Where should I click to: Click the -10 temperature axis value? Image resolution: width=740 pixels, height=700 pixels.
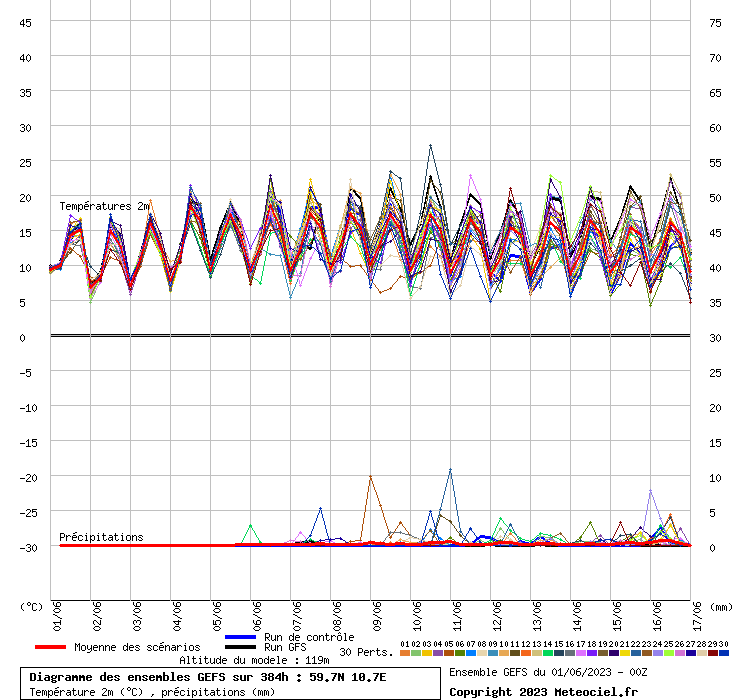coord(28,408)
